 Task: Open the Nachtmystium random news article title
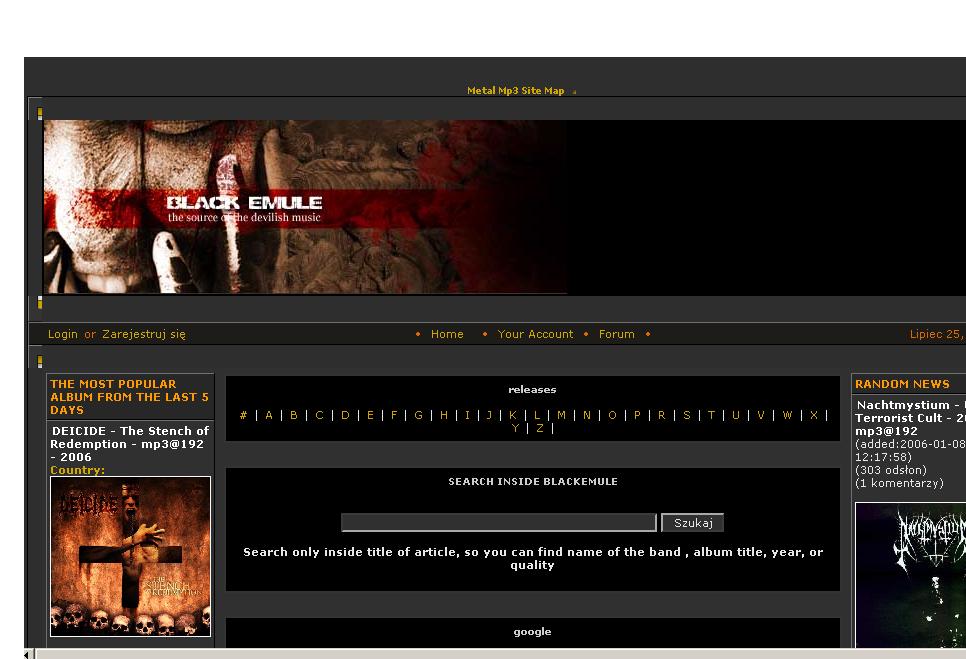pos(911,418)
